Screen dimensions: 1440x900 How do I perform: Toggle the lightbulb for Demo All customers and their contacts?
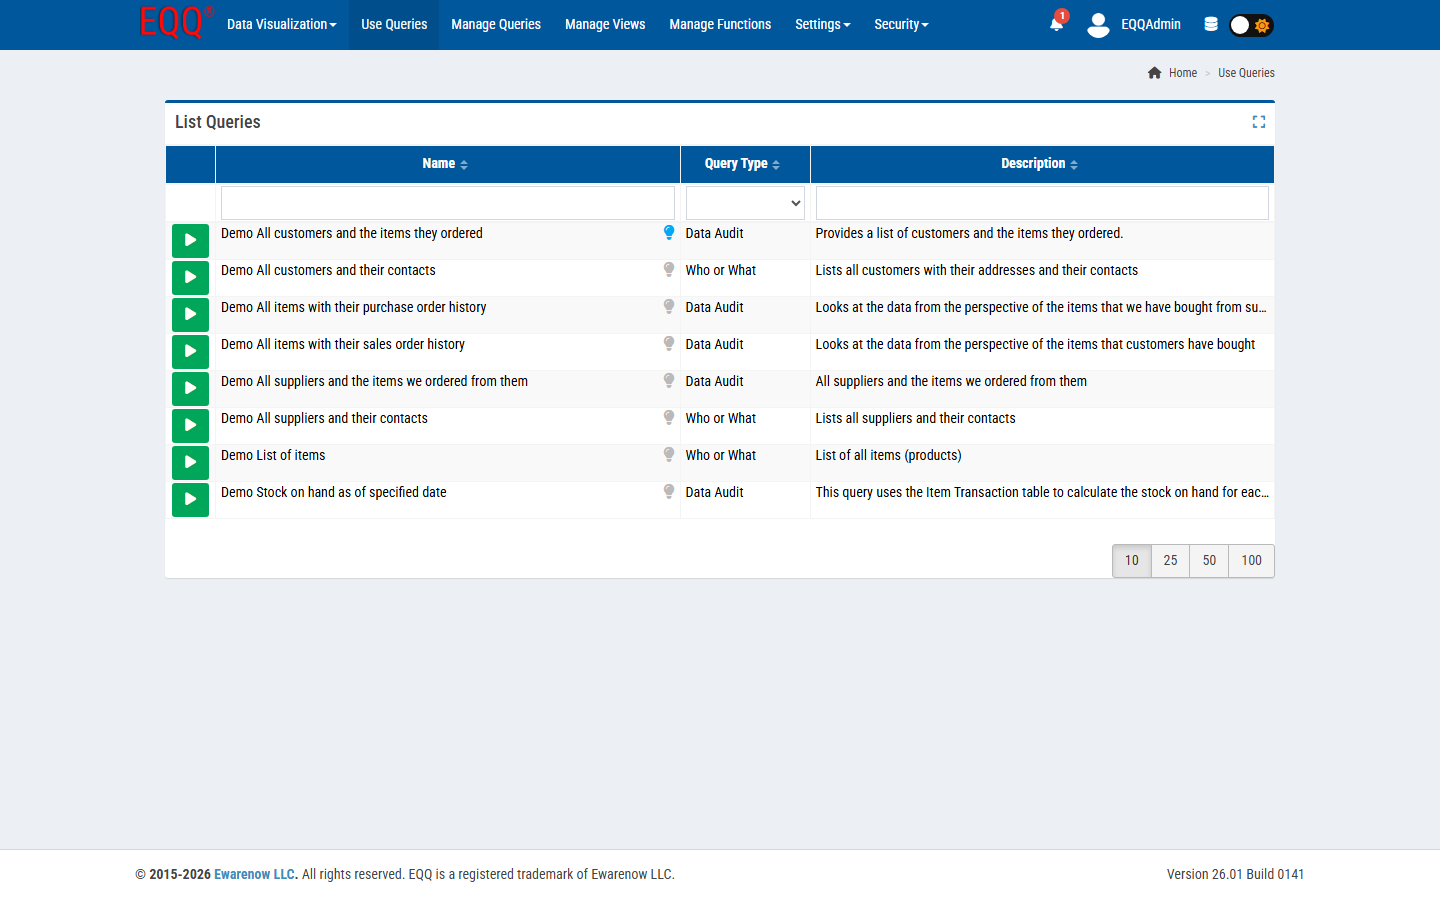tap(668, 268)
